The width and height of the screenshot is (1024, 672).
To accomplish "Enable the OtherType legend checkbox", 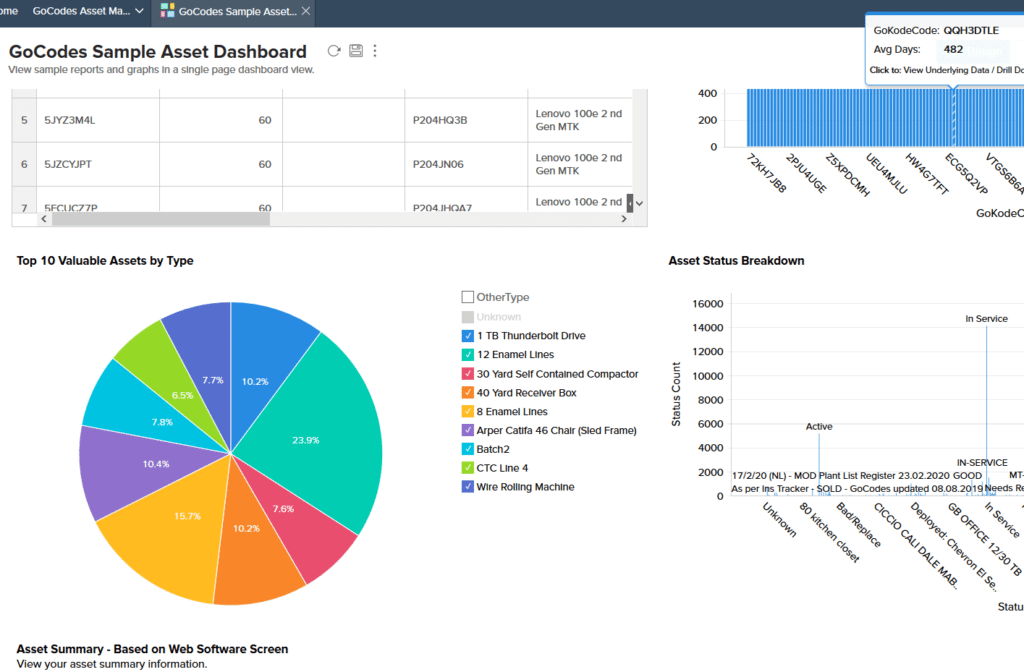I will [467, 296].
